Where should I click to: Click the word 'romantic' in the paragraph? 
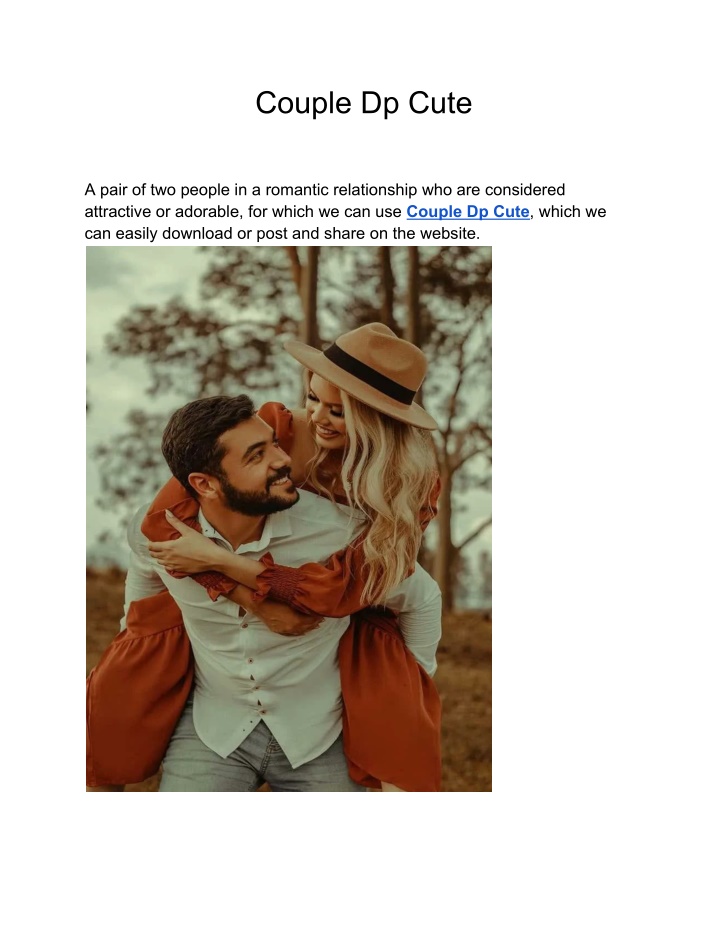[x=296, y=190]
